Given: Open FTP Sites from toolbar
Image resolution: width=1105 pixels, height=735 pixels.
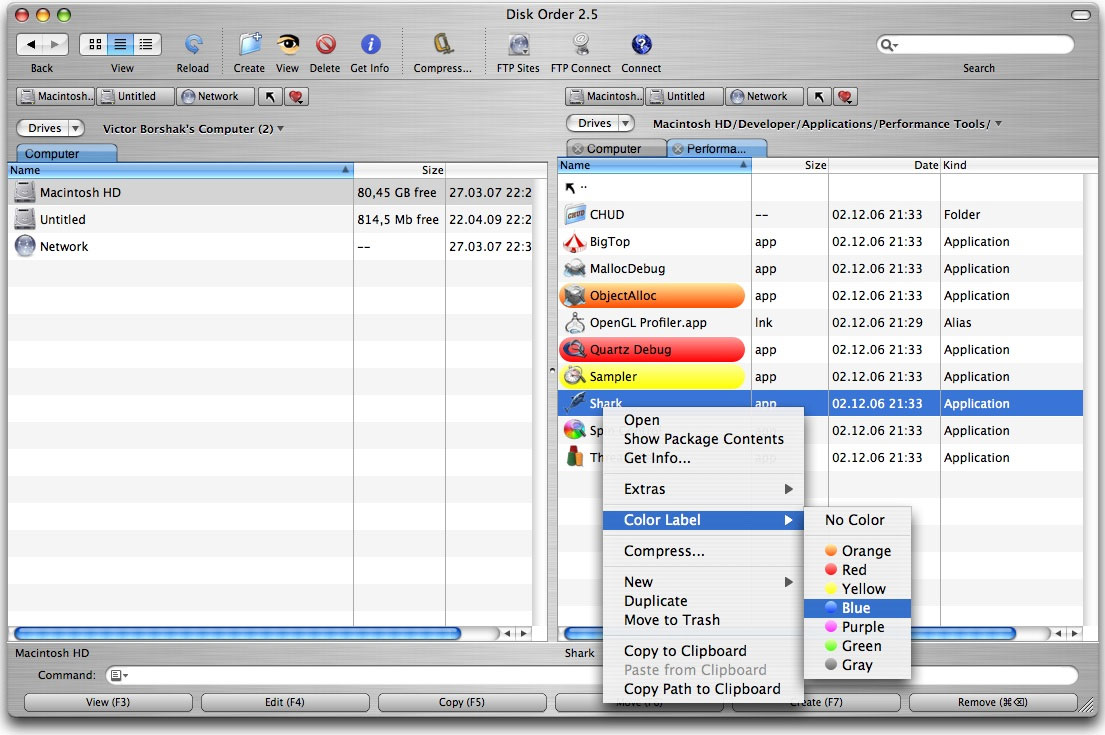Looking at the screenshot, I should click(x=519, y=44).
